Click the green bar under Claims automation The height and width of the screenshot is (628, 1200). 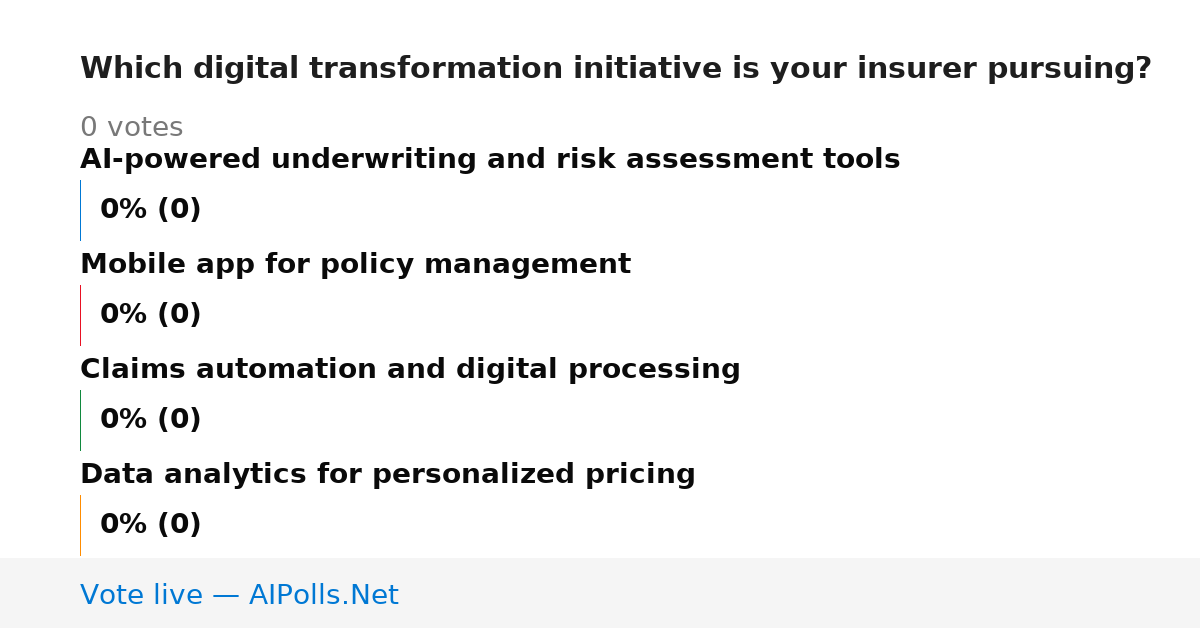click(x=80, y=420)
